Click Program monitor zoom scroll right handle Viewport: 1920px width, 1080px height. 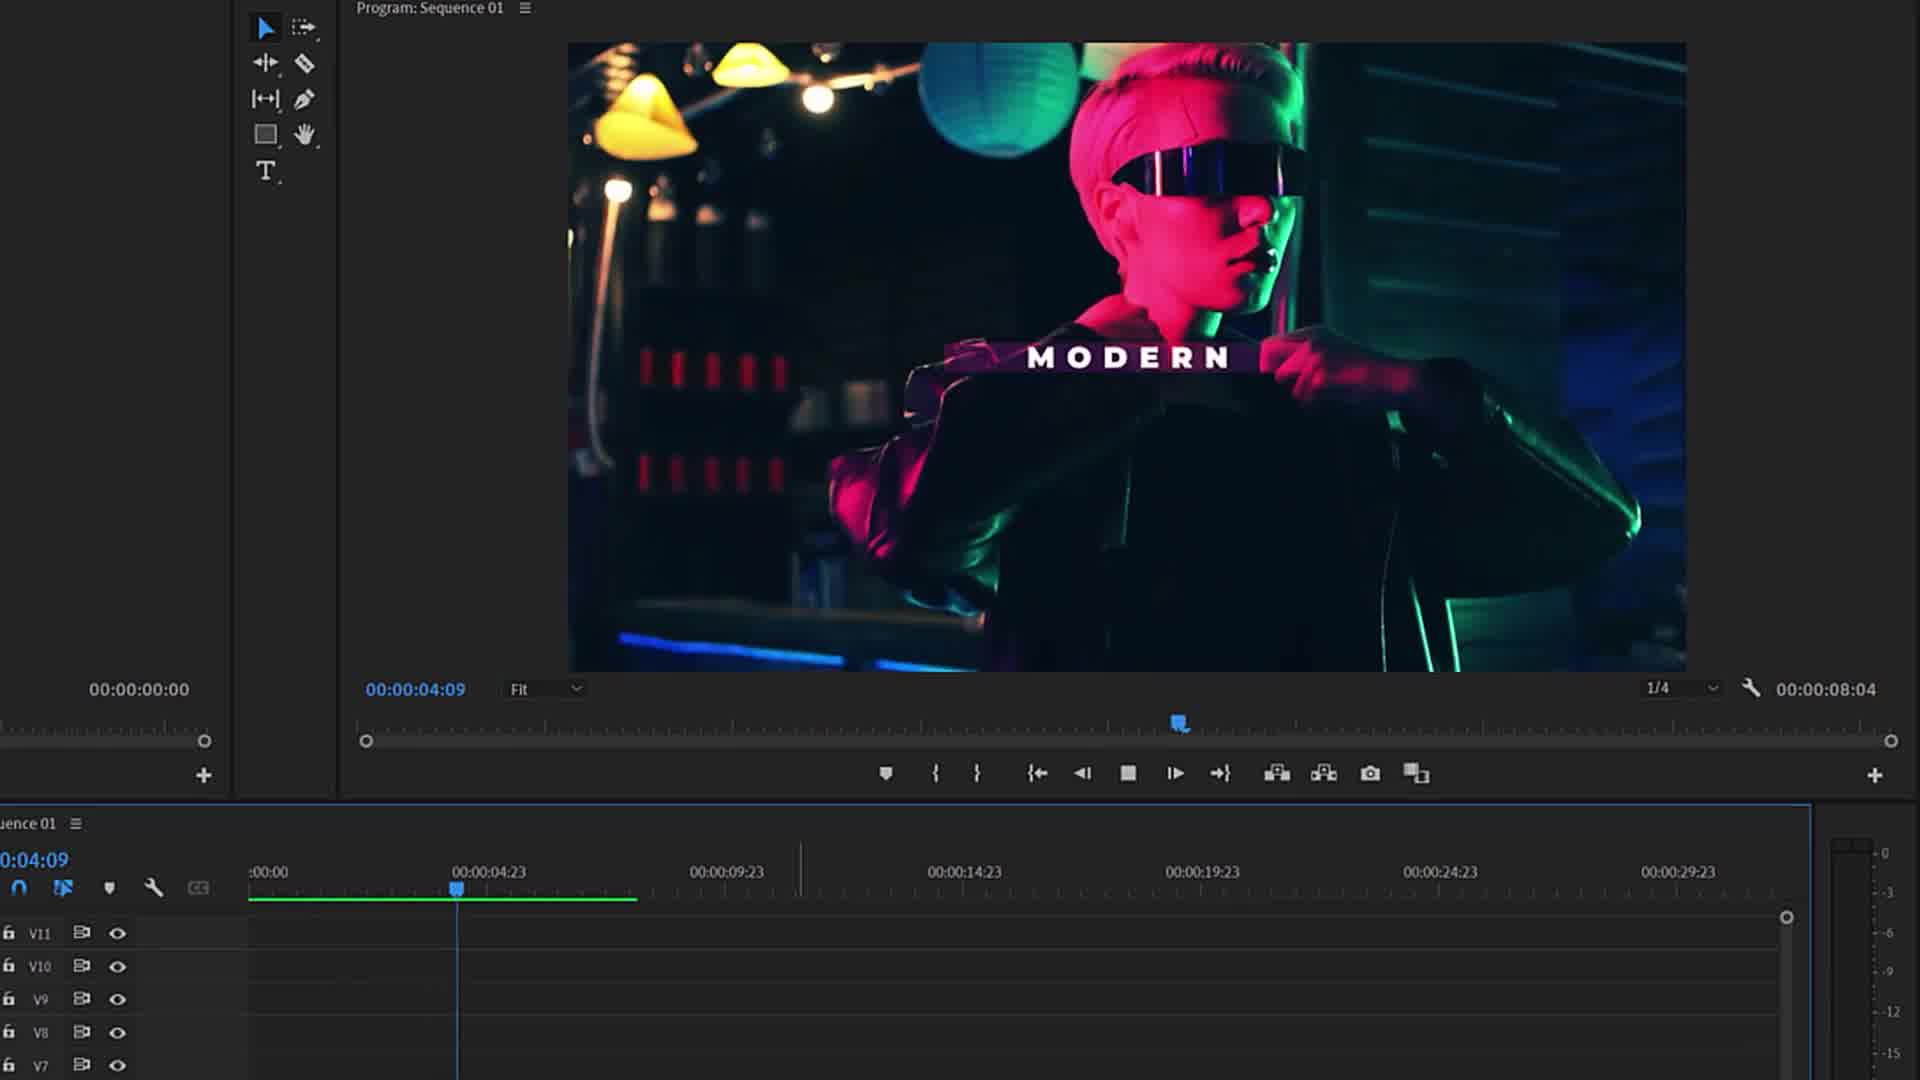[x=1890, y=741]
